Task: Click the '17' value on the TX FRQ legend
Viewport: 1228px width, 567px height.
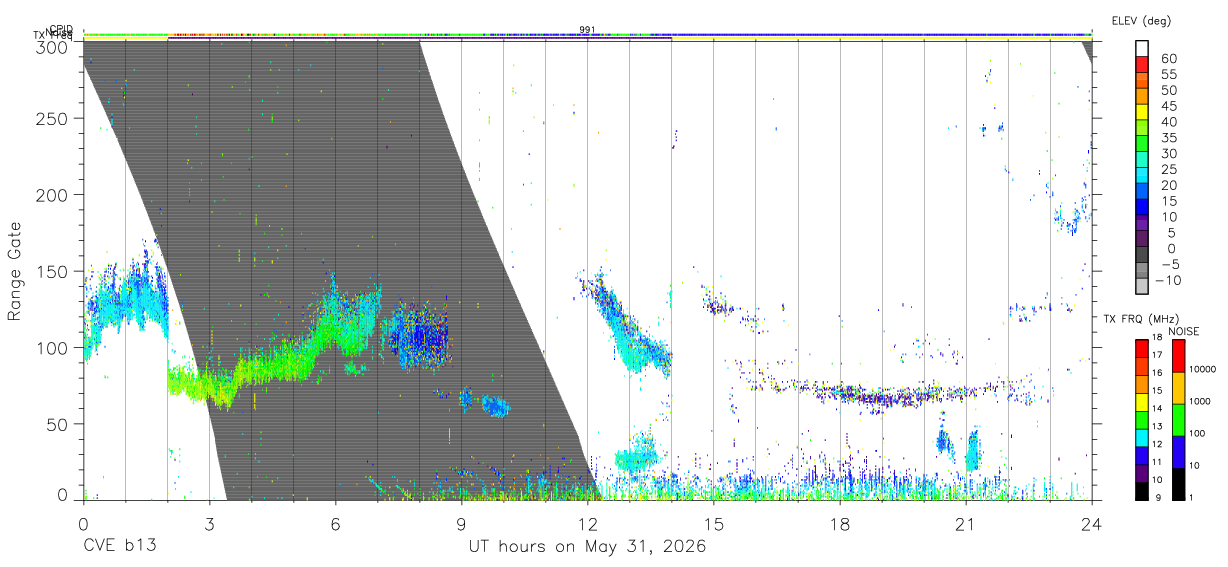Action: (1156, 355)
